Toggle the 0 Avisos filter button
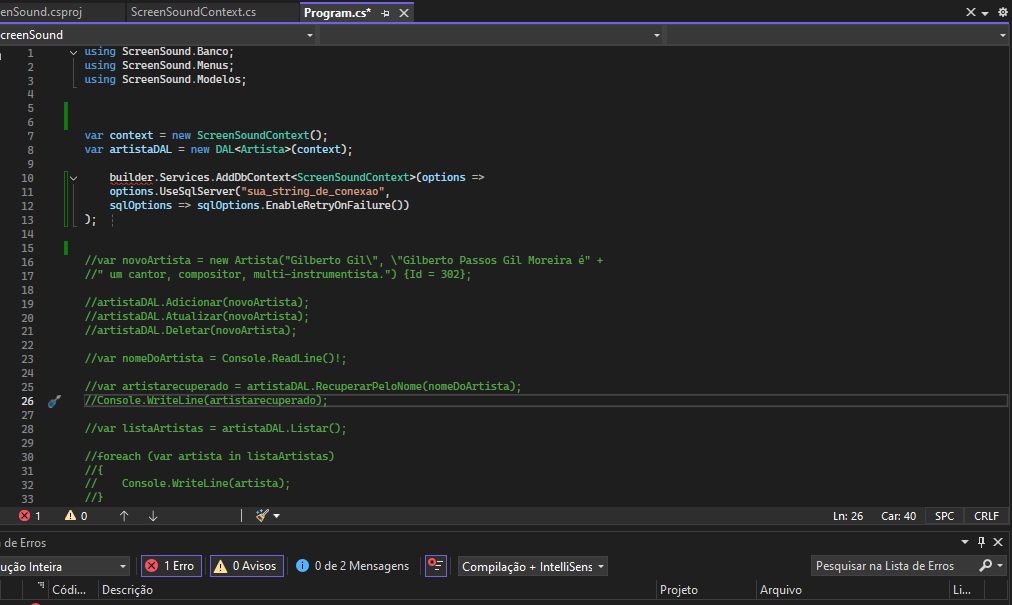The height and width of the screenshot is (605, 1012). pyautogui.click(x=247, y=566)
